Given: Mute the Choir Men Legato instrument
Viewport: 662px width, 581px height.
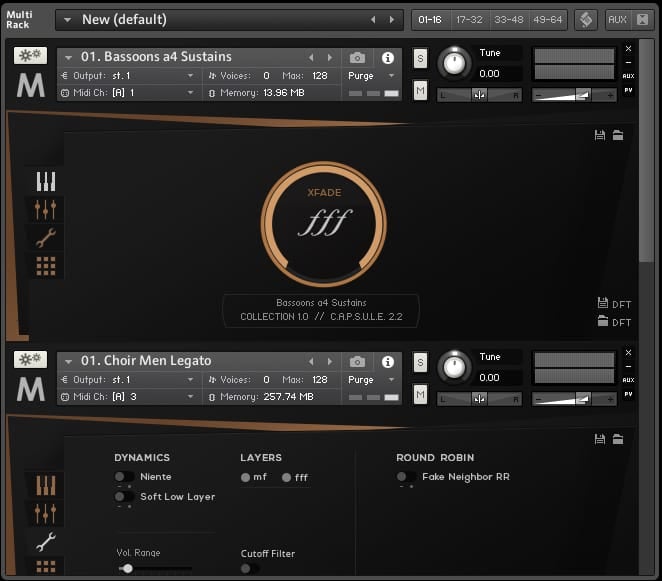Looking at the screenshot, I should tap(420, 395).
